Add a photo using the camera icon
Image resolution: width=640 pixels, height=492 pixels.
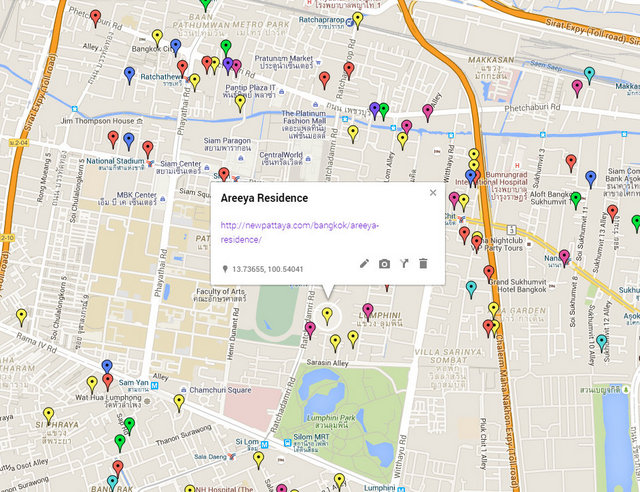[x=384, y=264]
